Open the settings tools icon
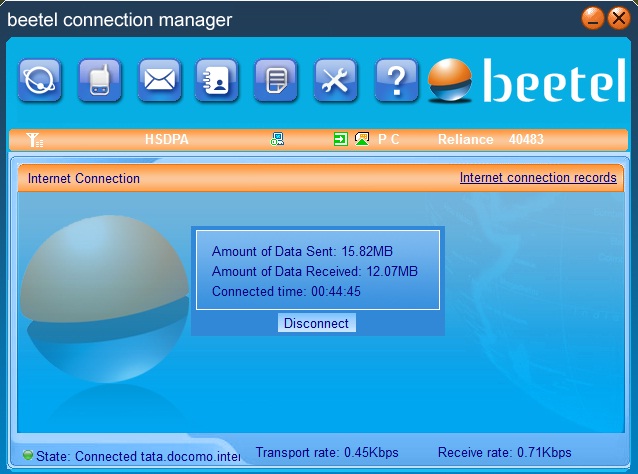This screenshot has height=474, width=638. tap(335, 80)
